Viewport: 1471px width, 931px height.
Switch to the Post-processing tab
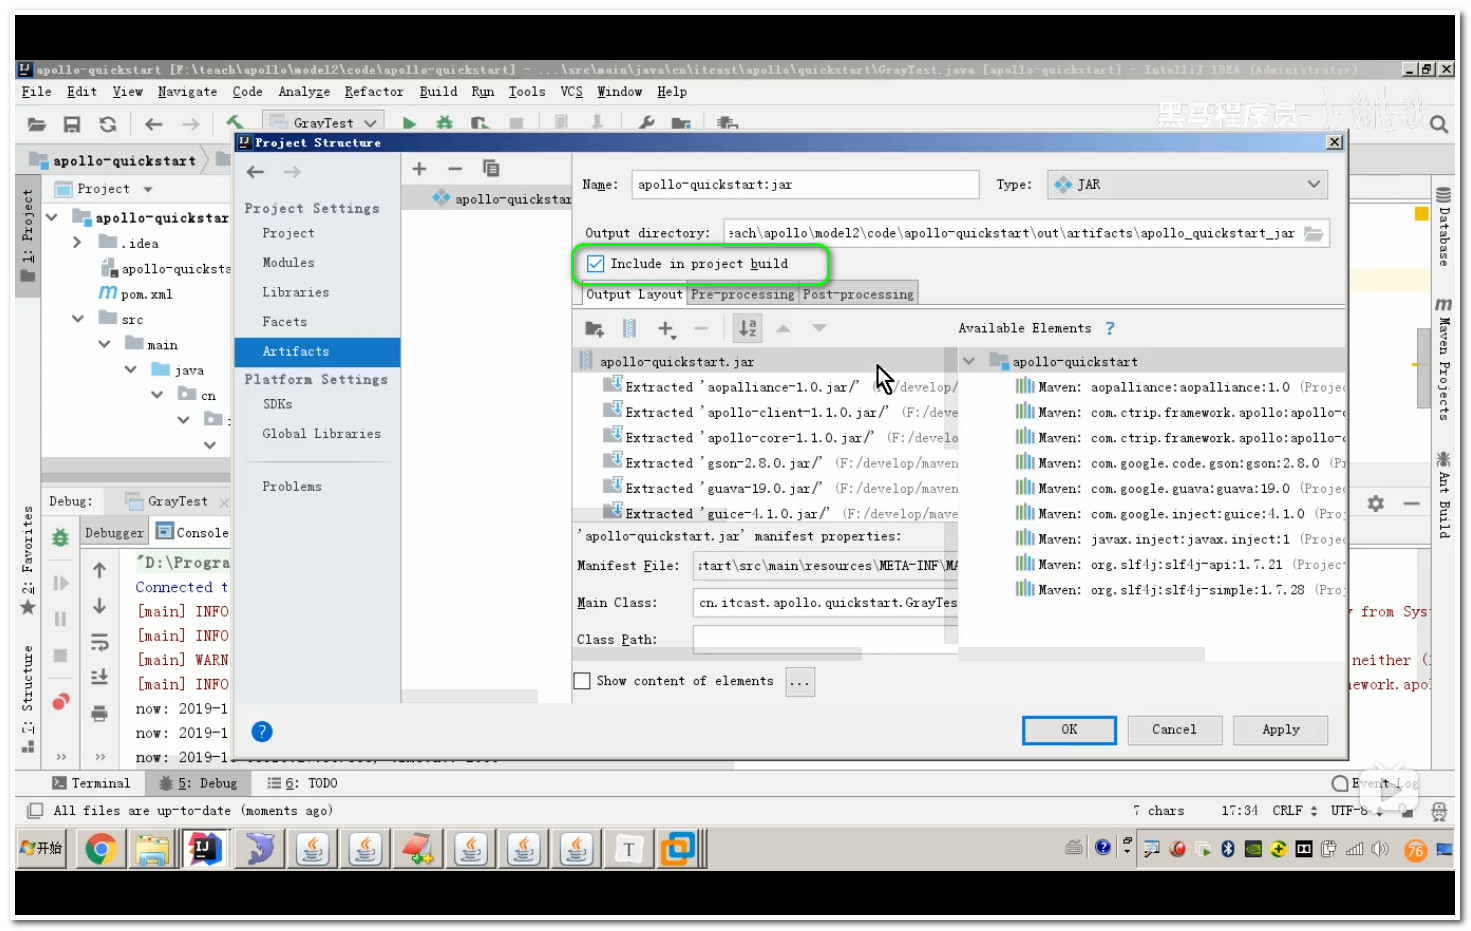[858, 294]
